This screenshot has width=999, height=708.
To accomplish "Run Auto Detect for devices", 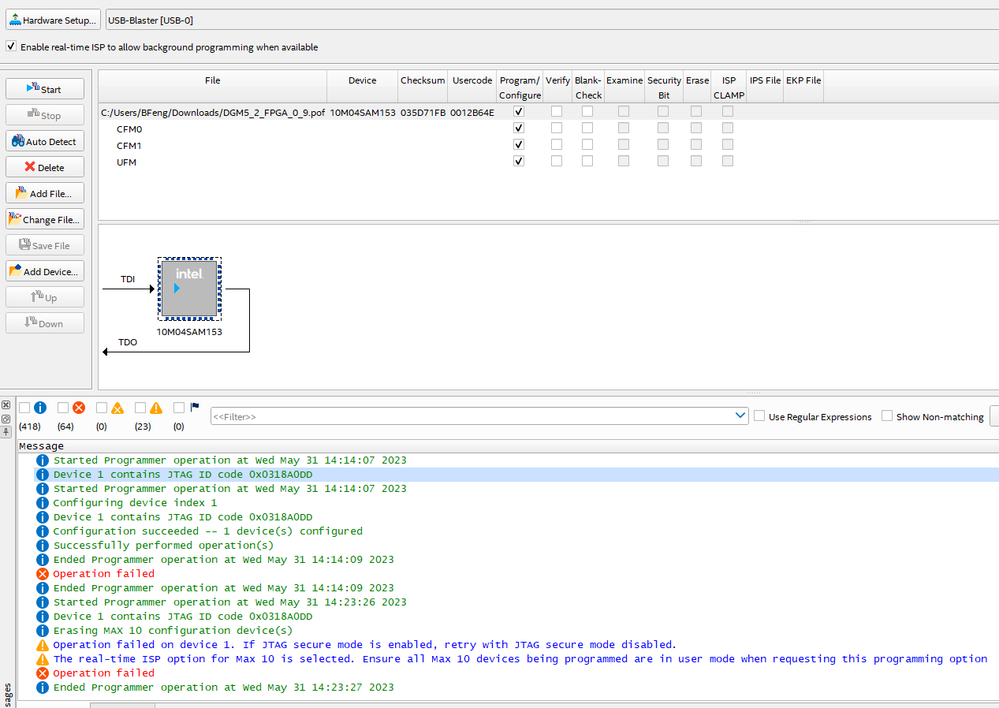I will tap(44, 142).
